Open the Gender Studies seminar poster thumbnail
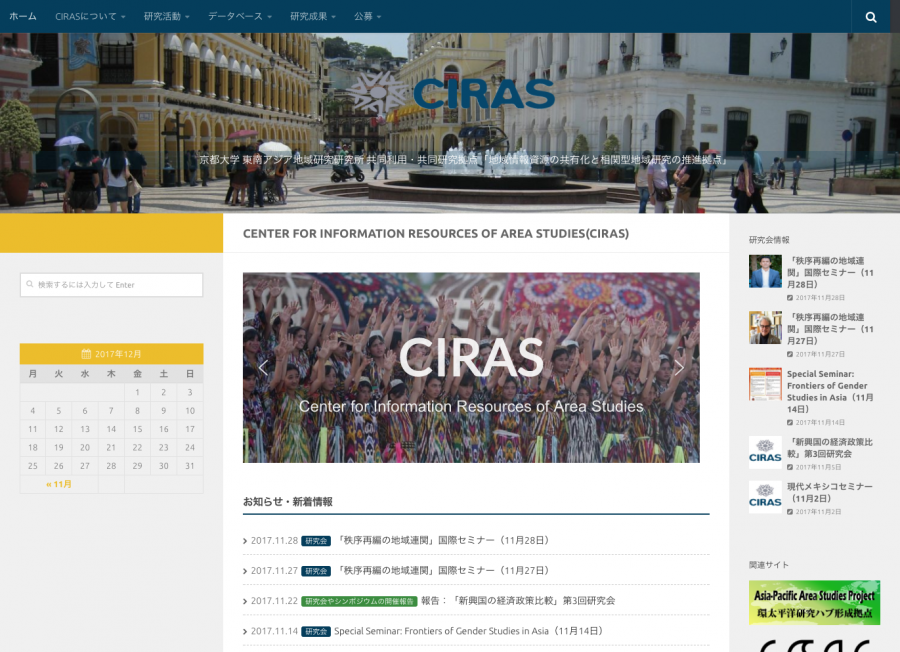This screenshot has height=652, width=900. (x=765, y=384)
